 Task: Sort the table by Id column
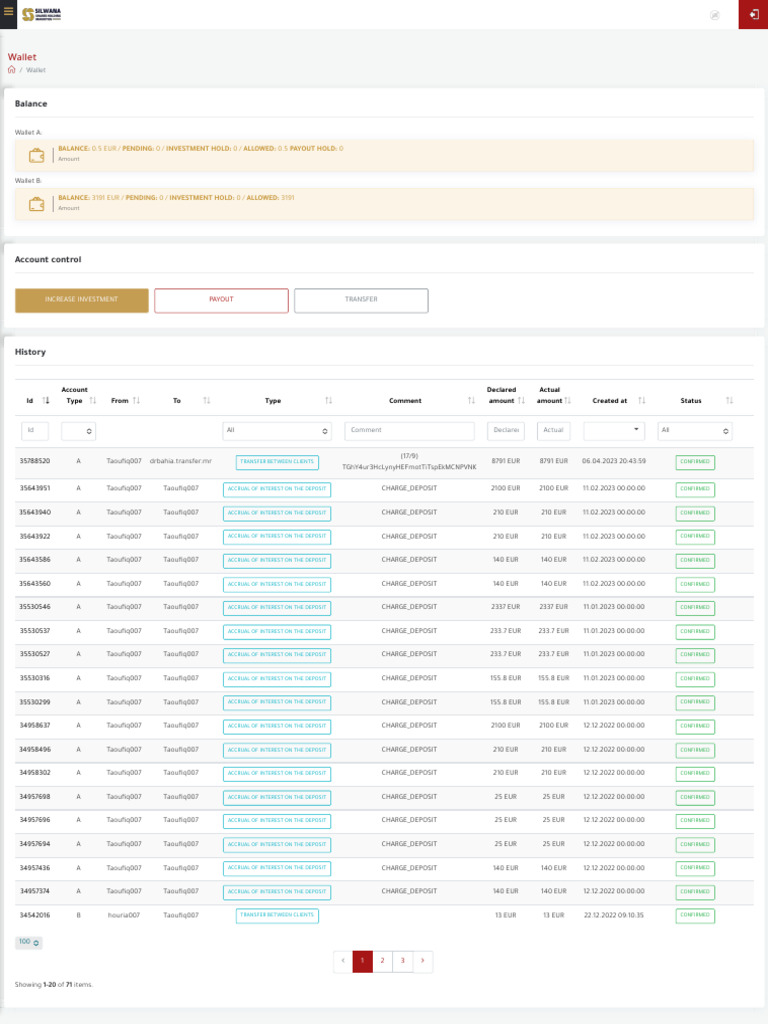[46, 400]
